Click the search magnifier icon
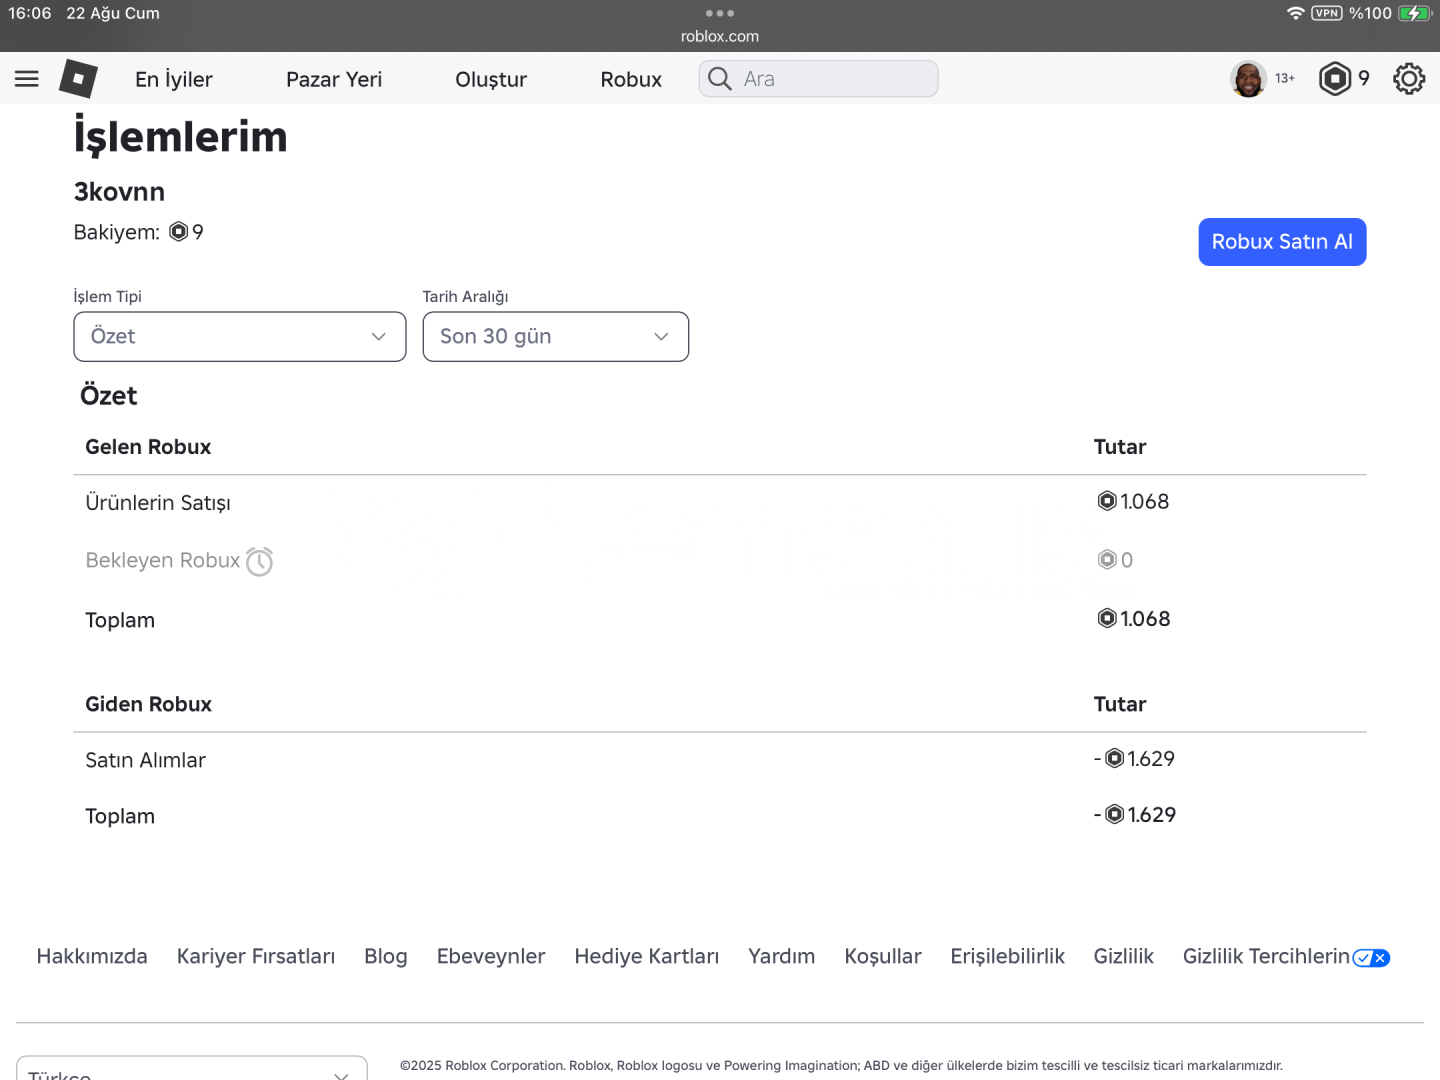 click(720, 78)
